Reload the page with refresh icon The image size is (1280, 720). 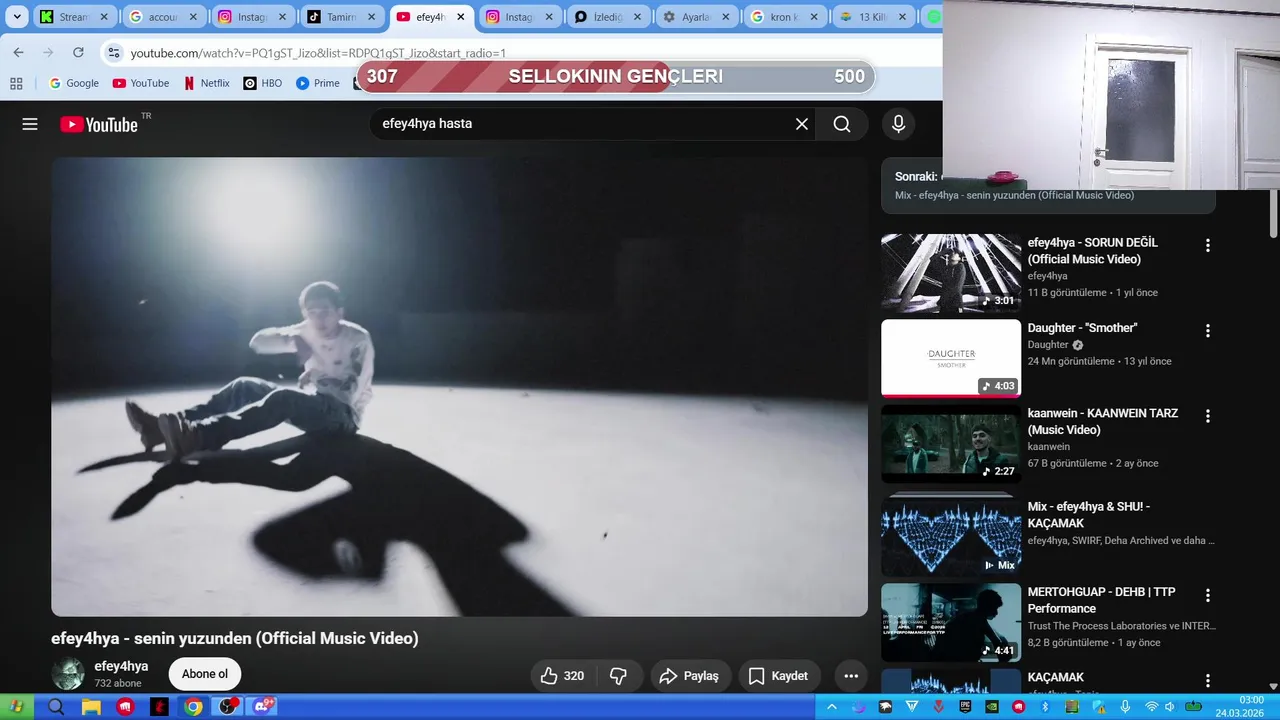78,52
